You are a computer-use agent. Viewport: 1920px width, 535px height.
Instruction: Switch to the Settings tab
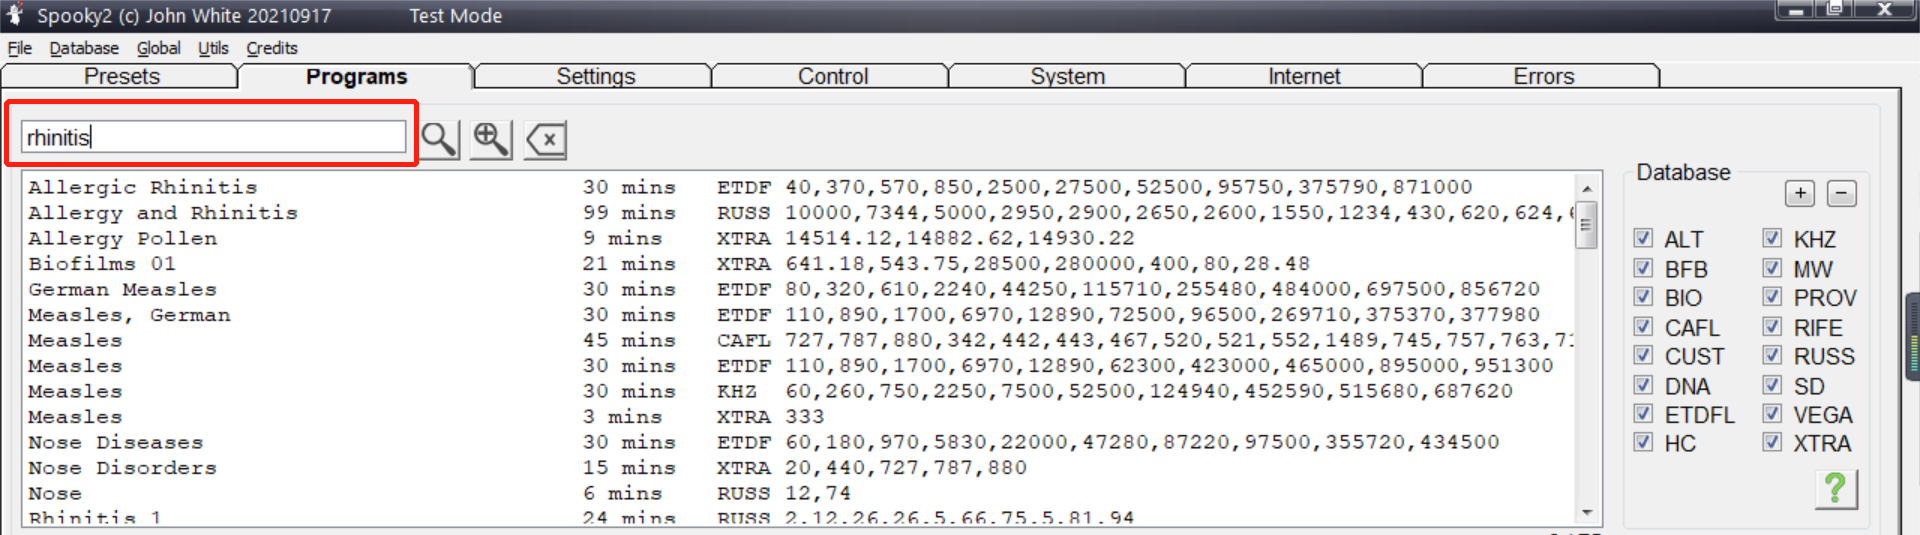click(595, 77)
